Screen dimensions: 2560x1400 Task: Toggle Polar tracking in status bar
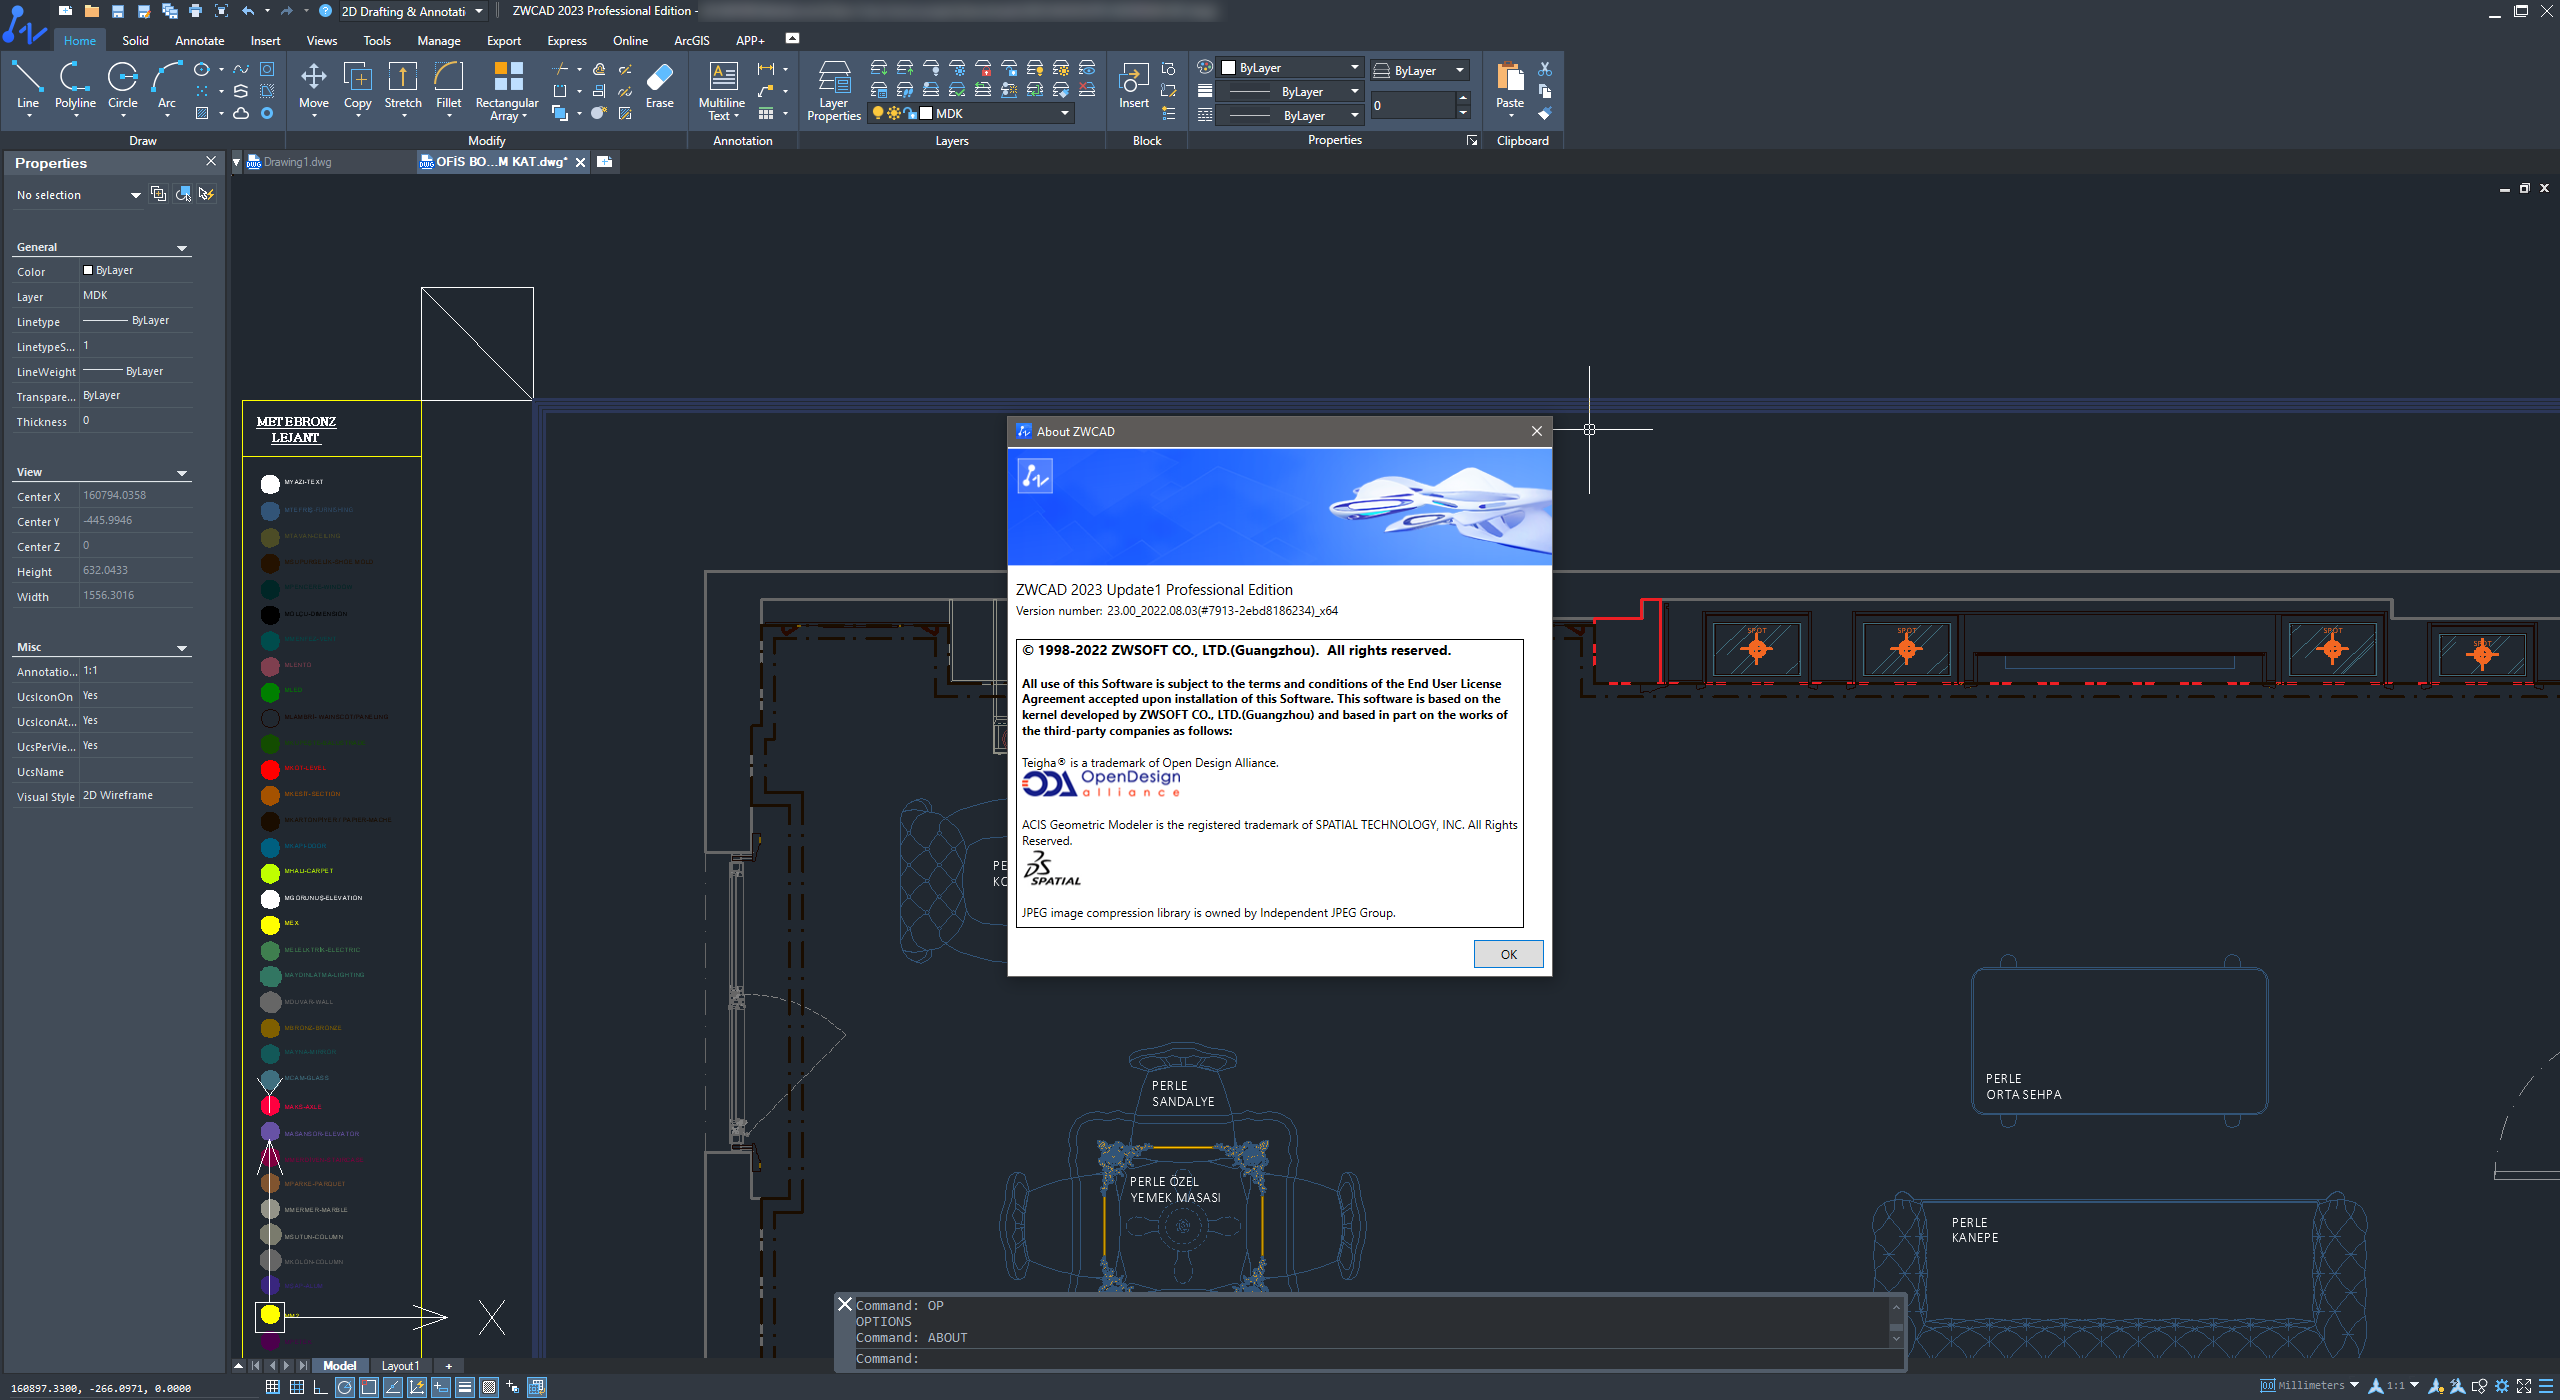pyautogui.click(x=345, y=1387)
